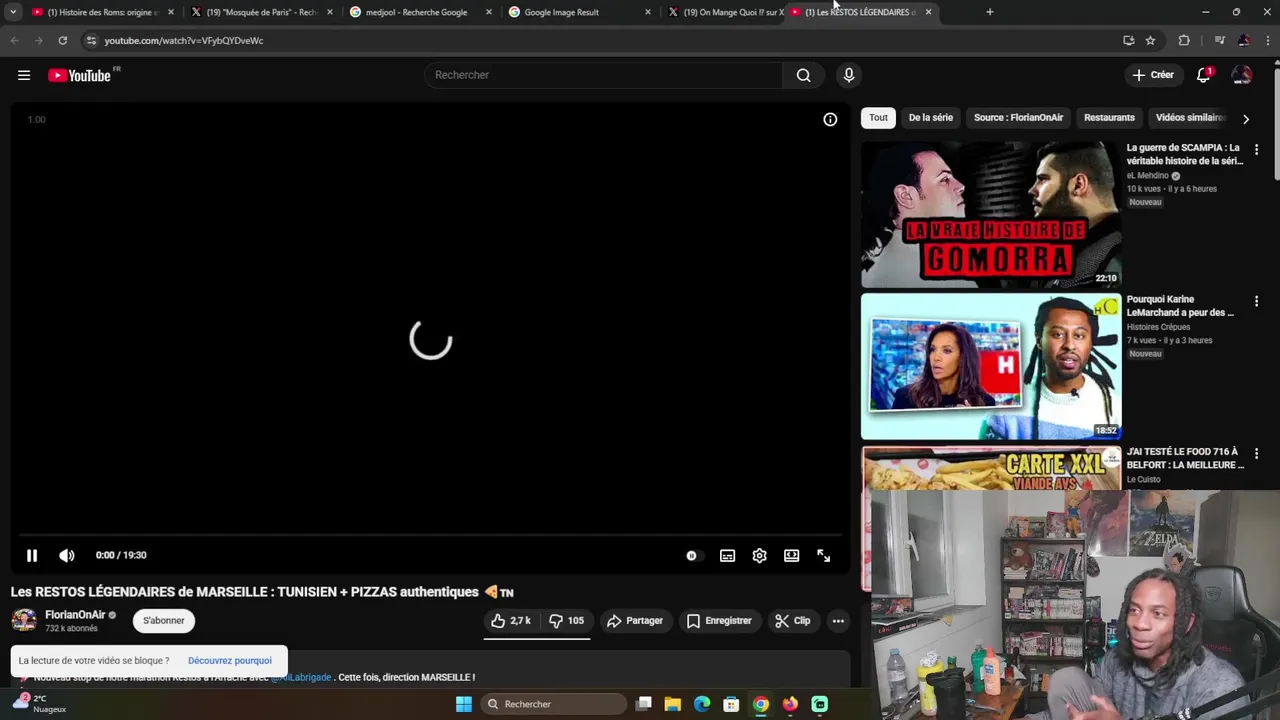Pause the video with the pause button

(32, 555)
